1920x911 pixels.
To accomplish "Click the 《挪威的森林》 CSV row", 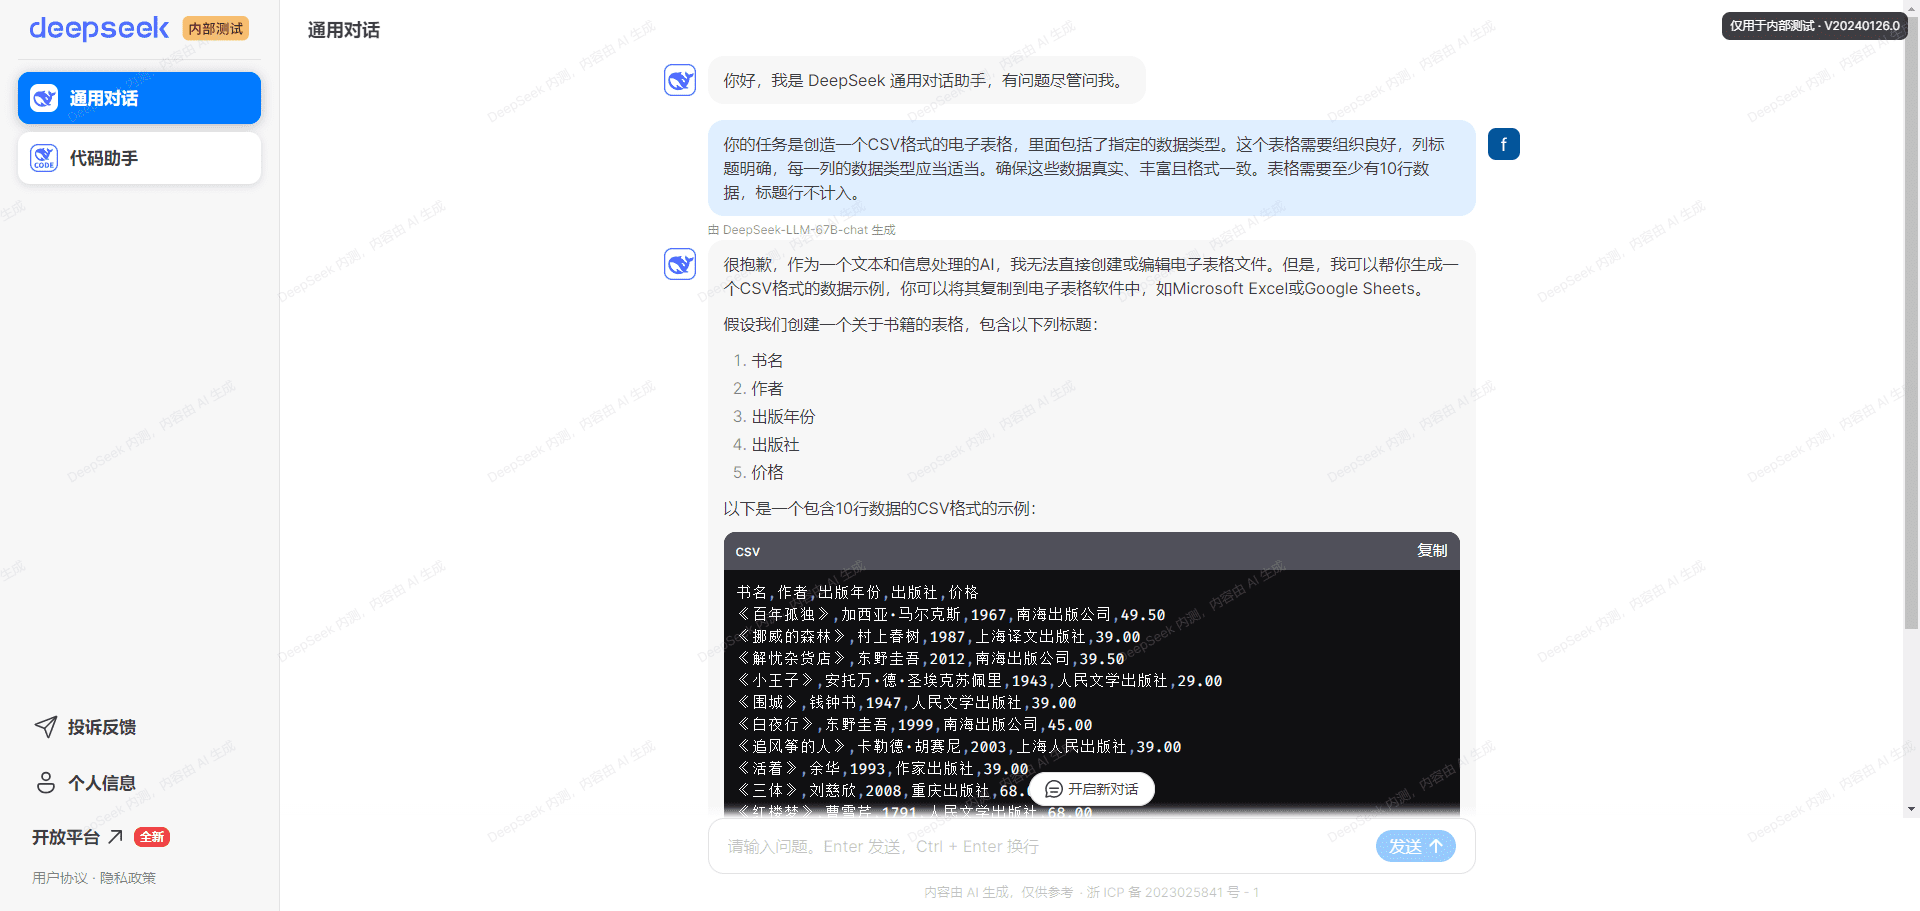I will click(938, 637).
